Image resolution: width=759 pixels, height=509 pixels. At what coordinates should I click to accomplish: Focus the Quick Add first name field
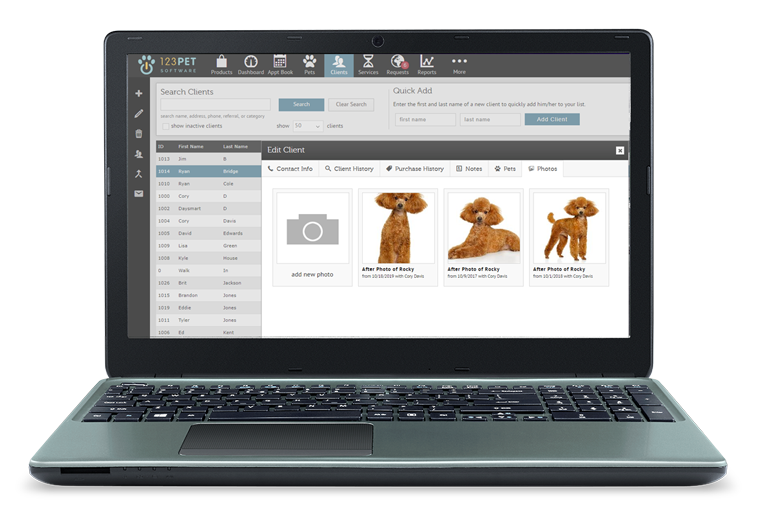point(425,119)
